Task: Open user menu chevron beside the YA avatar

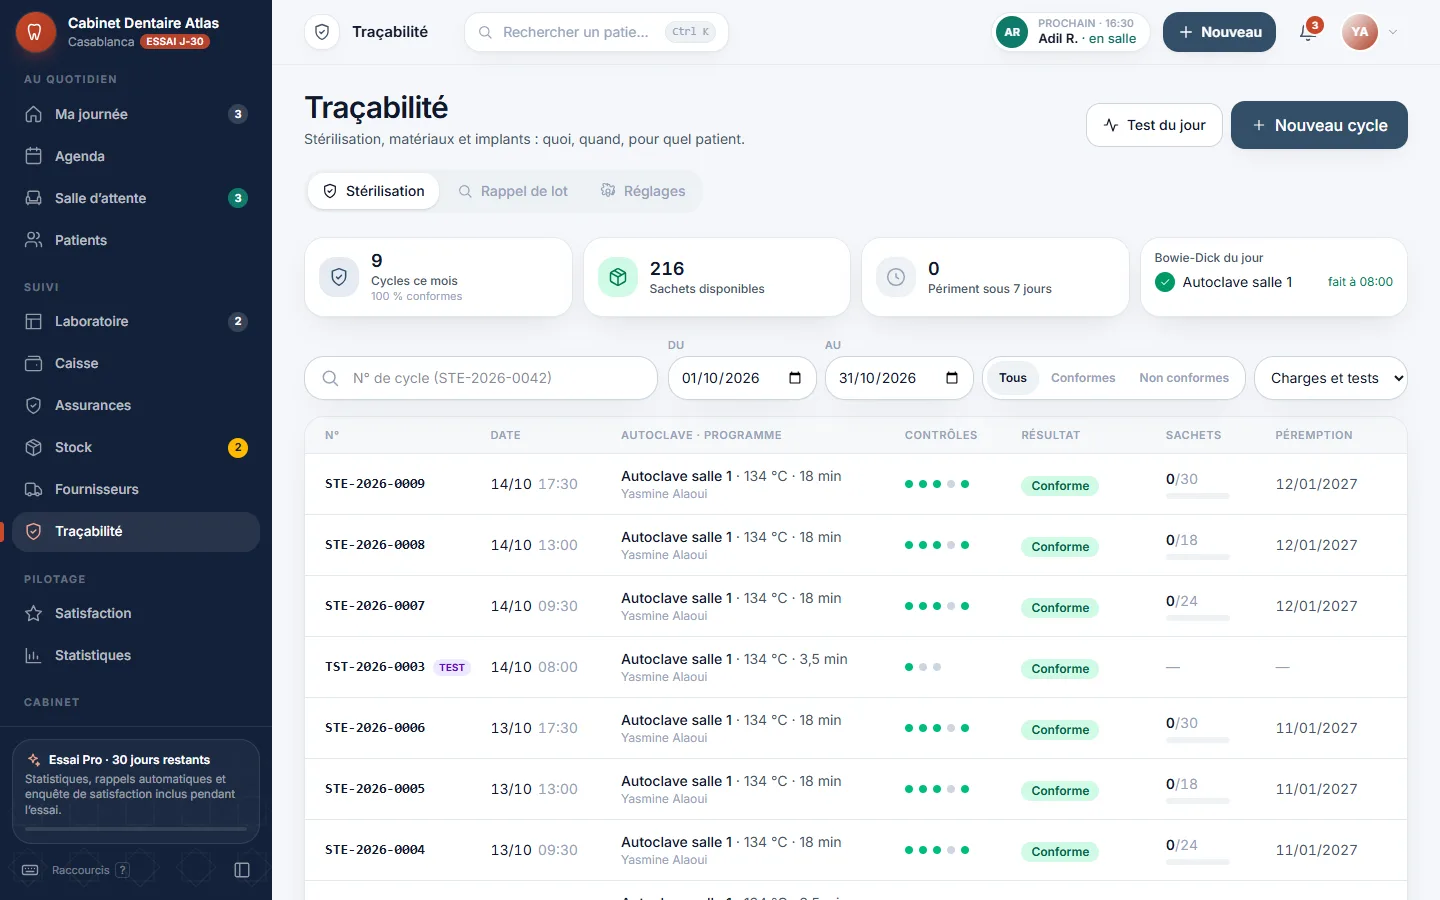Action: click(x=1393, y=32)
